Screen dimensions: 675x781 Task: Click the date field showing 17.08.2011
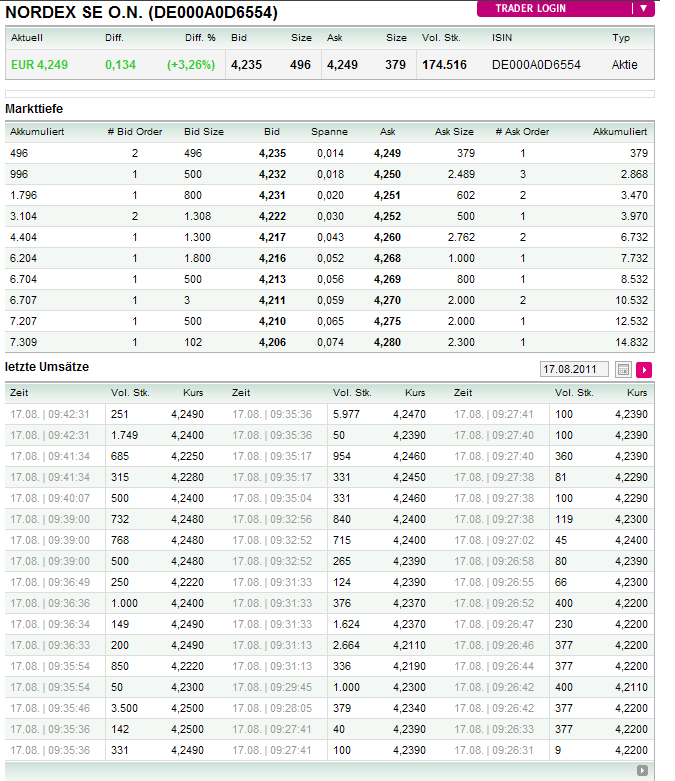(x=574, y=370)
